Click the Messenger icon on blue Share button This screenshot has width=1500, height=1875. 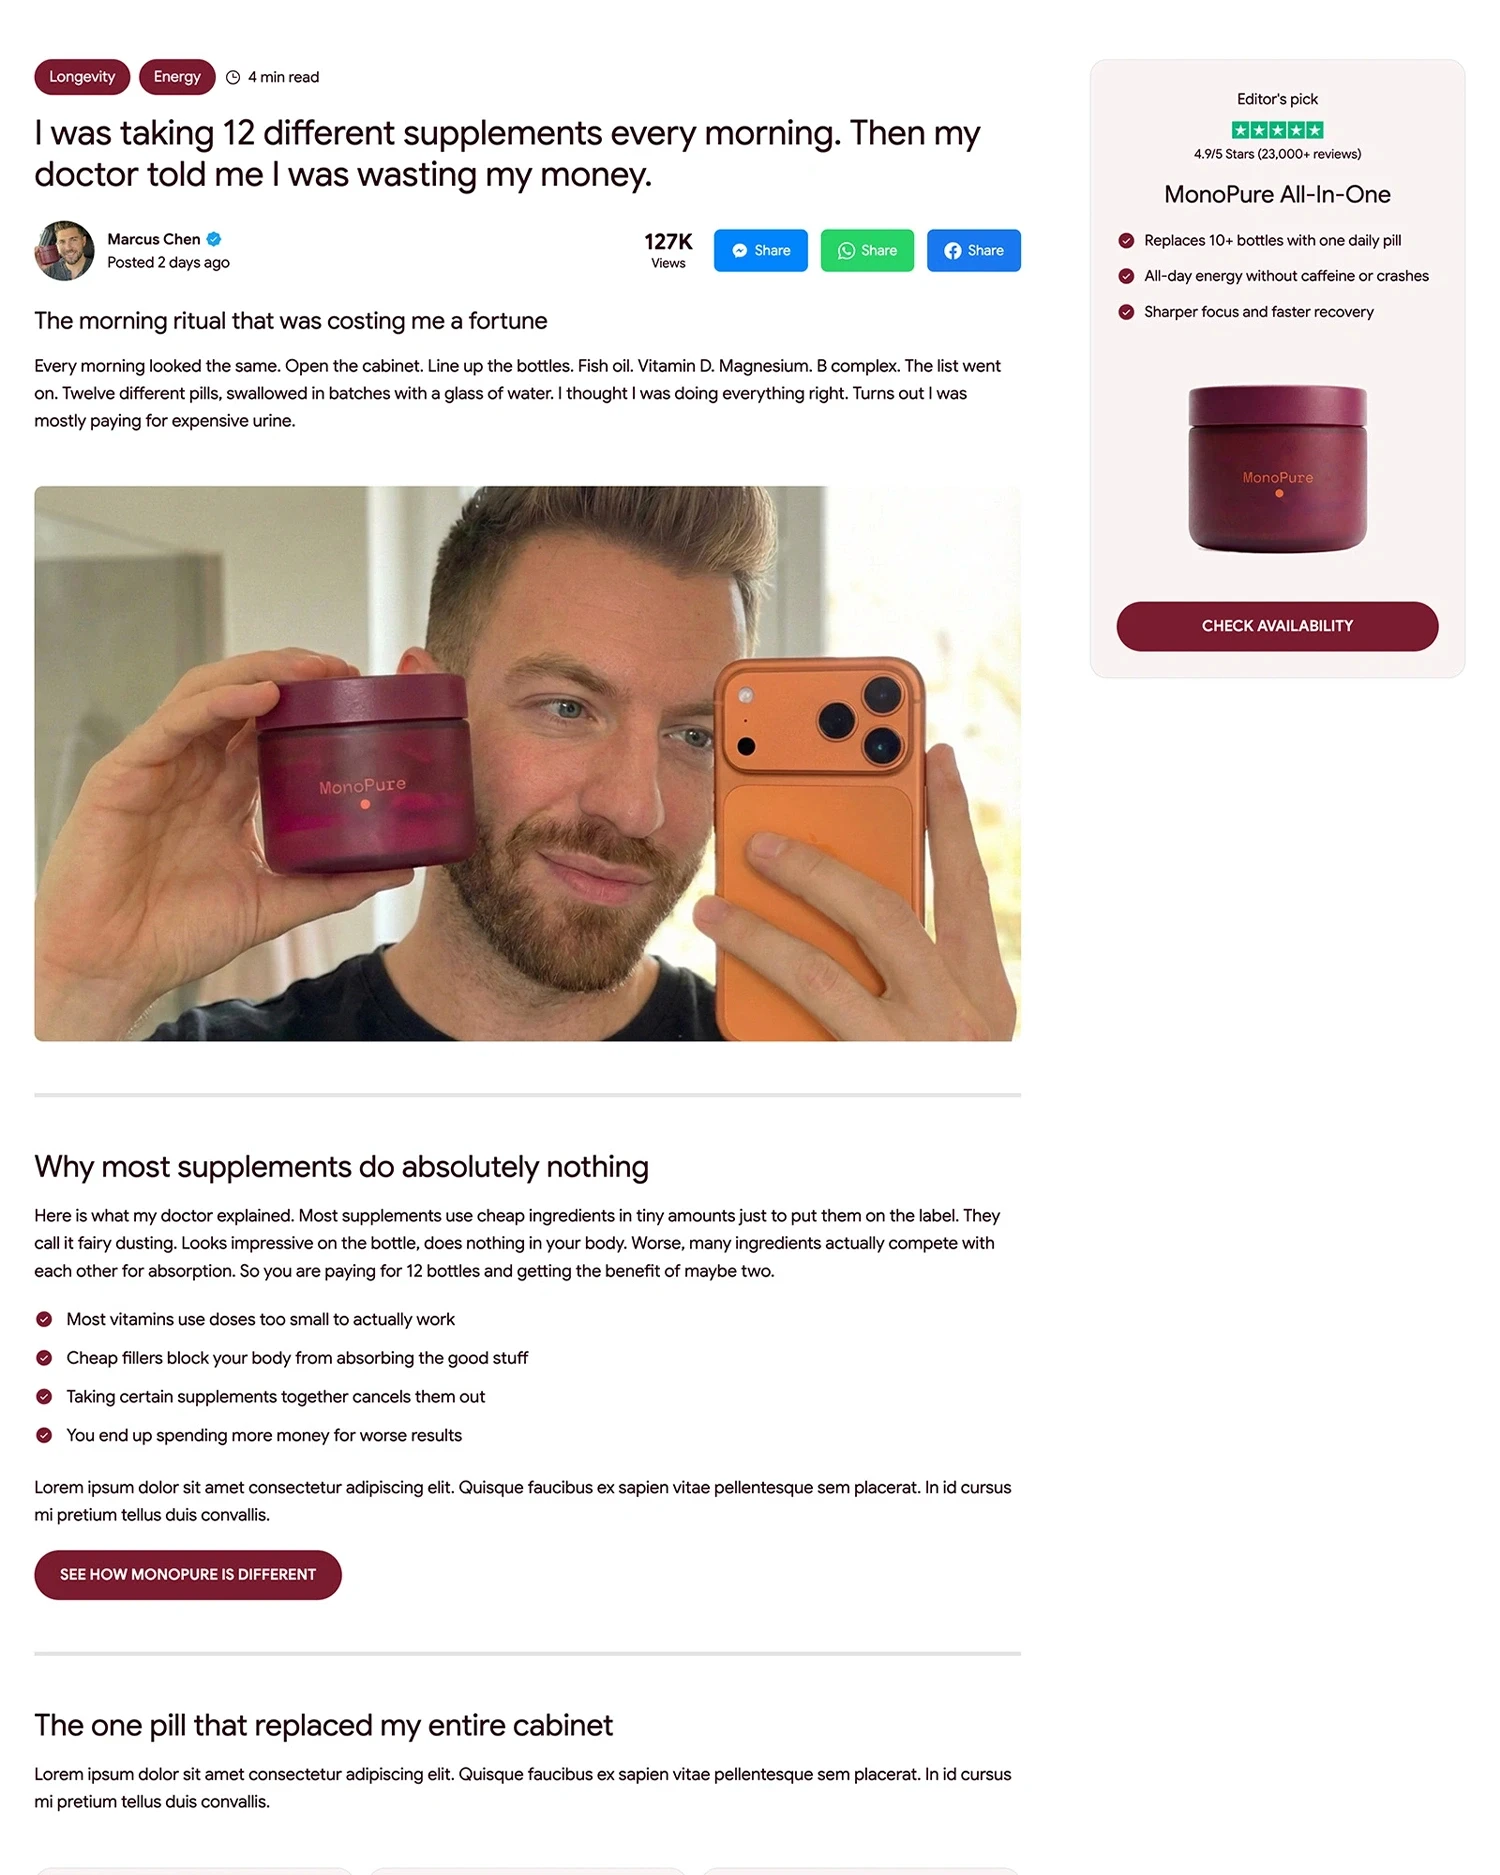pyautogui.click(x=739, y=251)
